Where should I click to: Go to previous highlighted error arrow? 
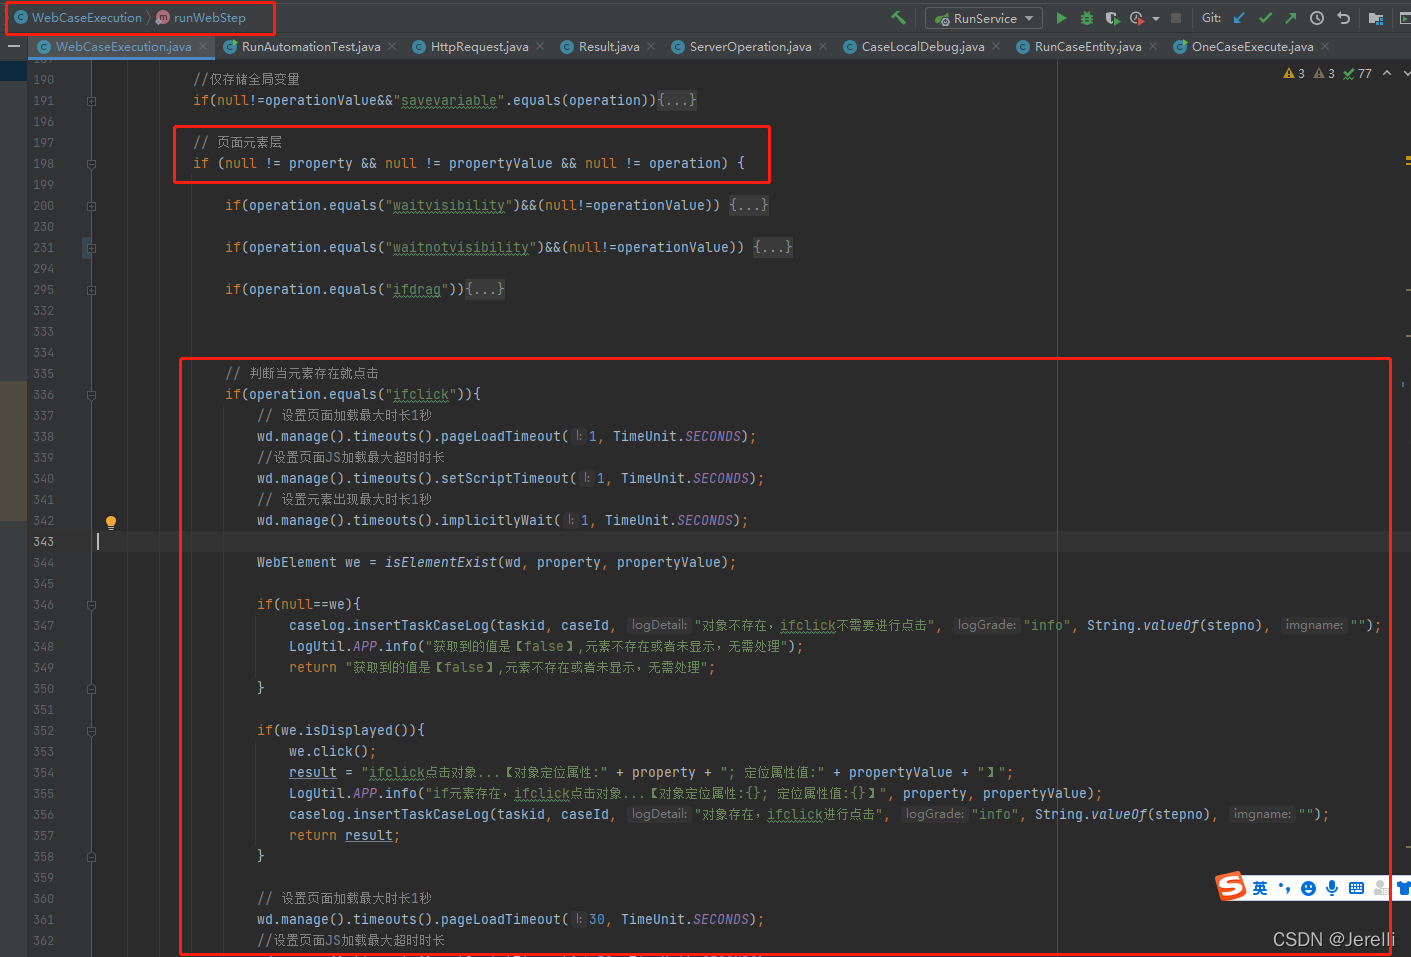[x=1386, y=73]
